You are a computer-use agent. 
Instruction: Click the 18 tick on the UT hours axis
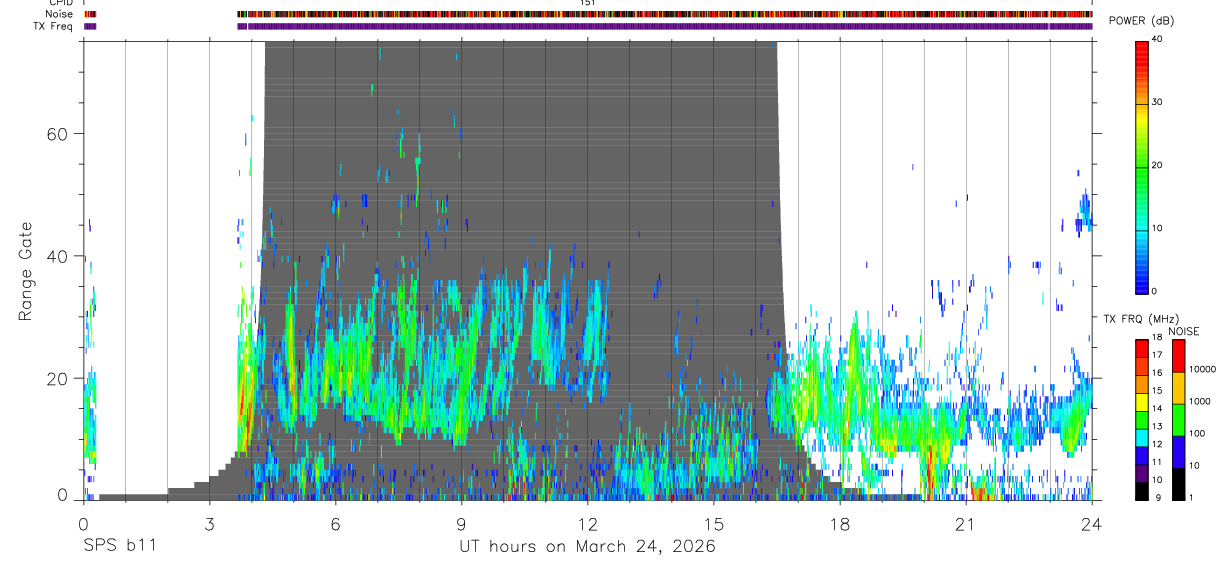click(839, 523)
